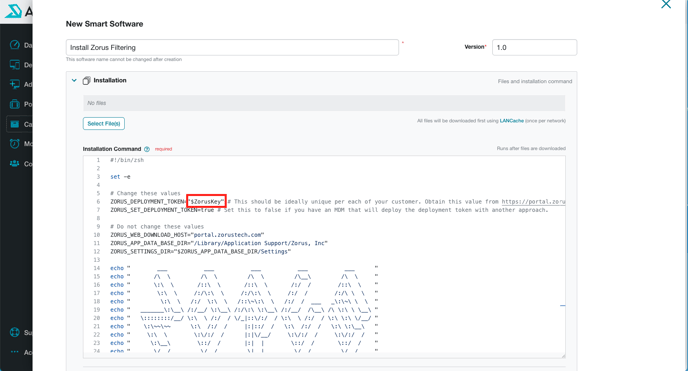Click the Installation section header label
This screenshot has width=688, height=371.
point(110,80)
